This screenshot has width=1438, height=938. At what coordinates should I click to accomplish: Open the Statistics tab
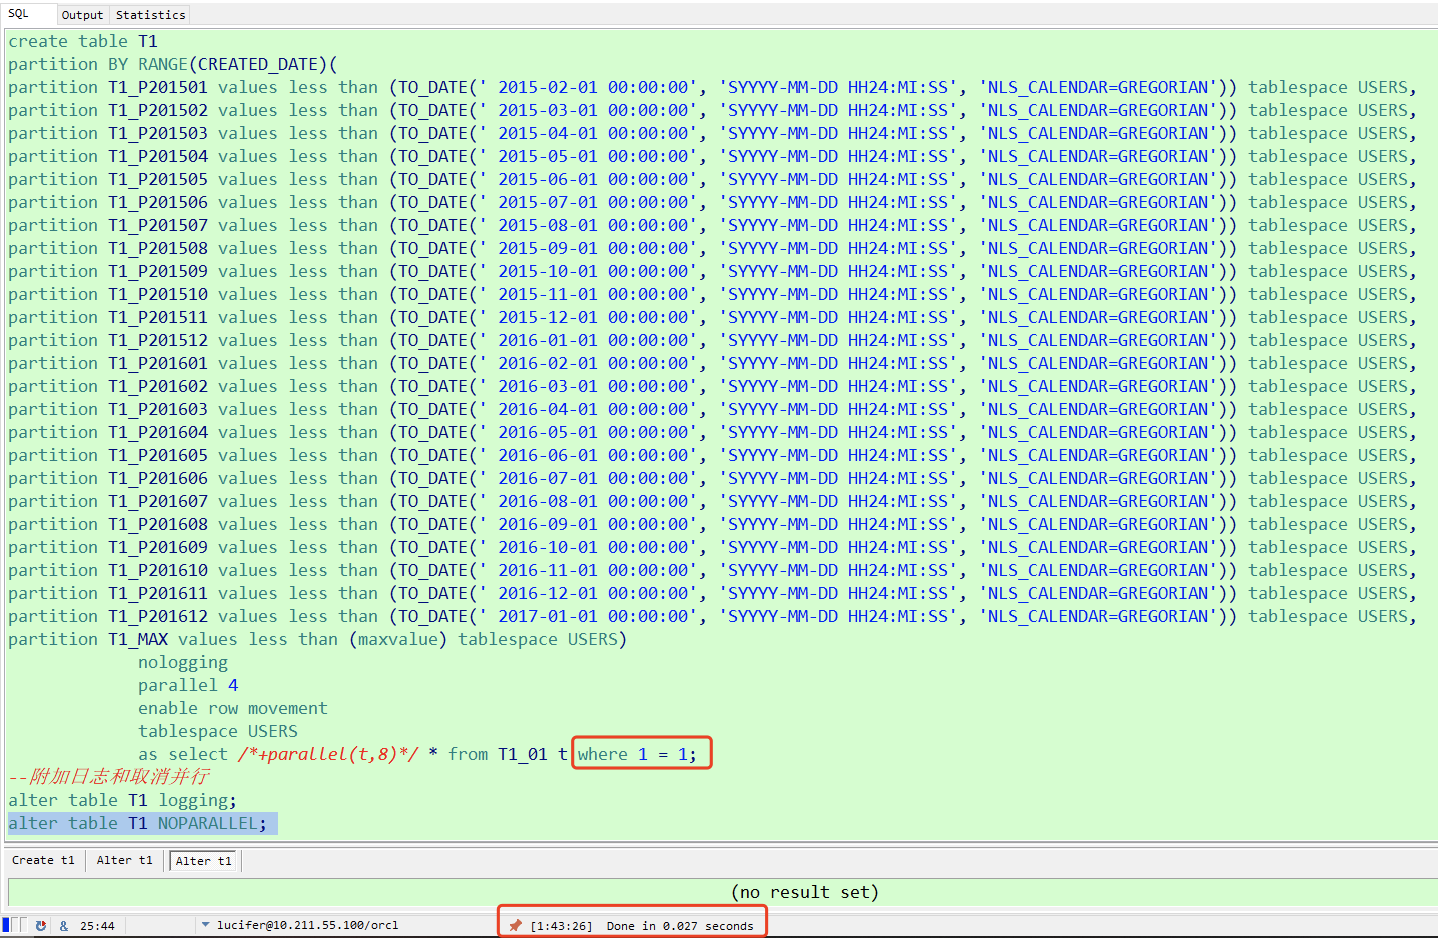click(x=150, y=15)
